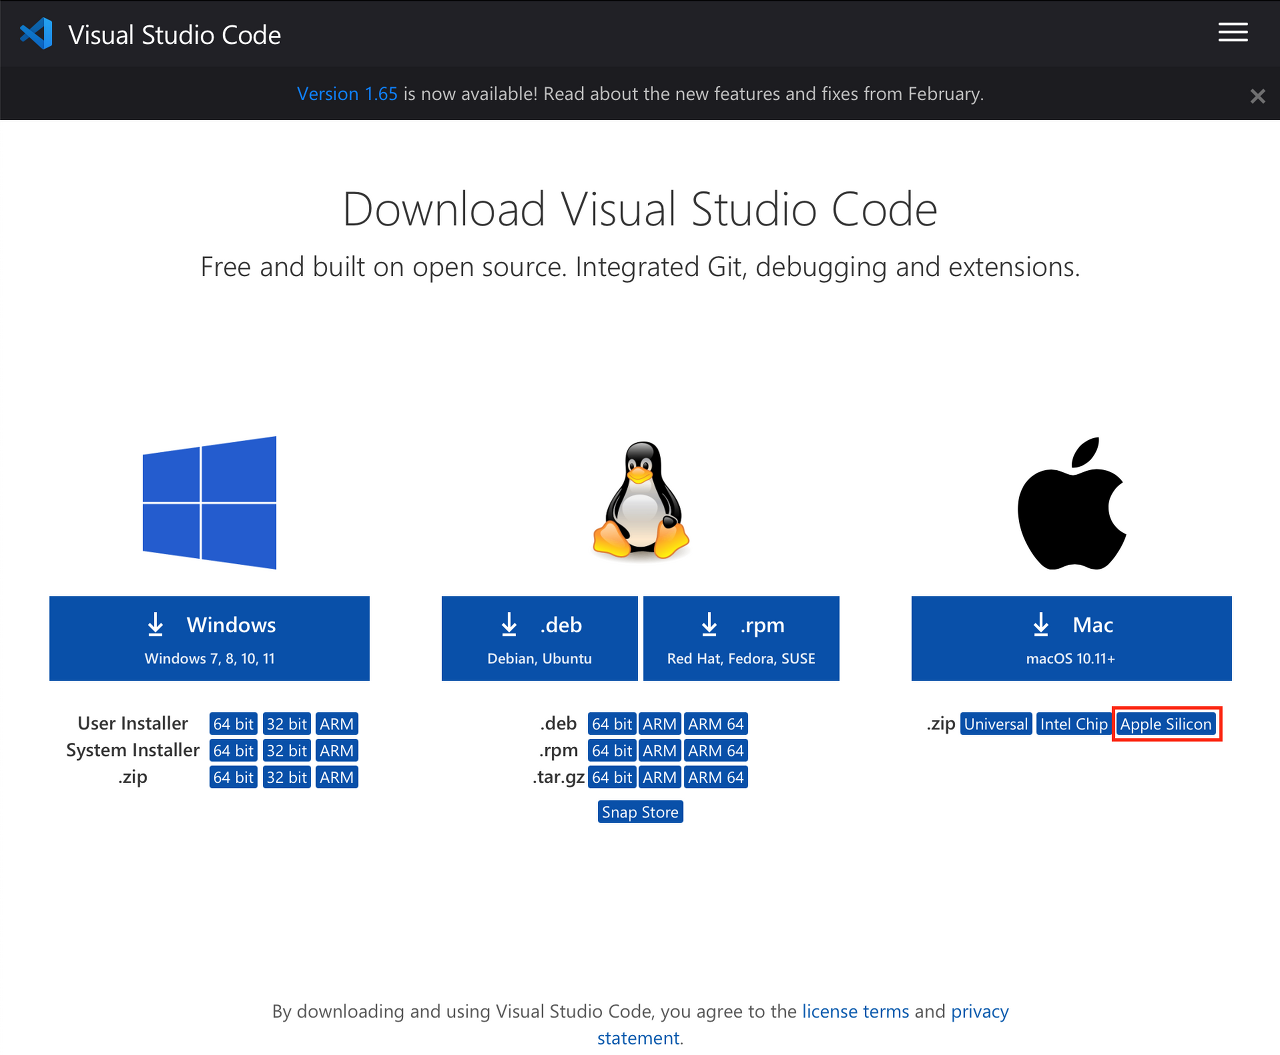Download the Mac macOS 10.11+ build

coord(1072,639)
